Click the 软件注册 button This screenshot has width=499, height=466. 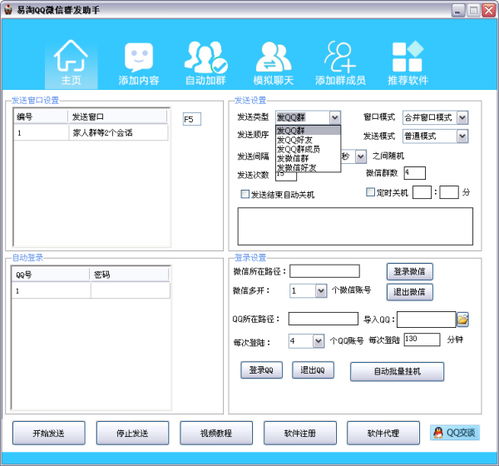click(300, 433)
